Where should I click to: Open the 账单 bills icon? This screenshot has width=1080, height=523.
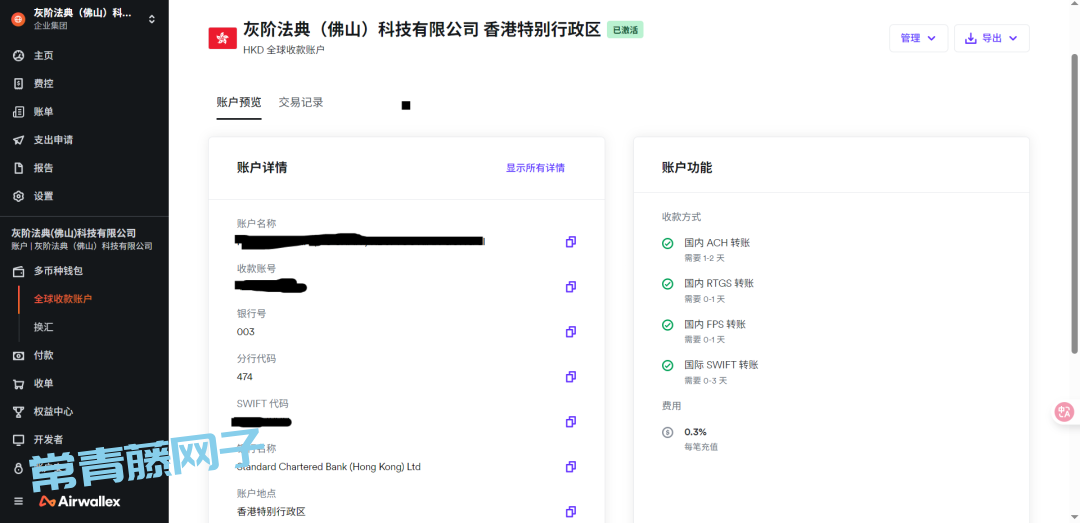[19, 112]
